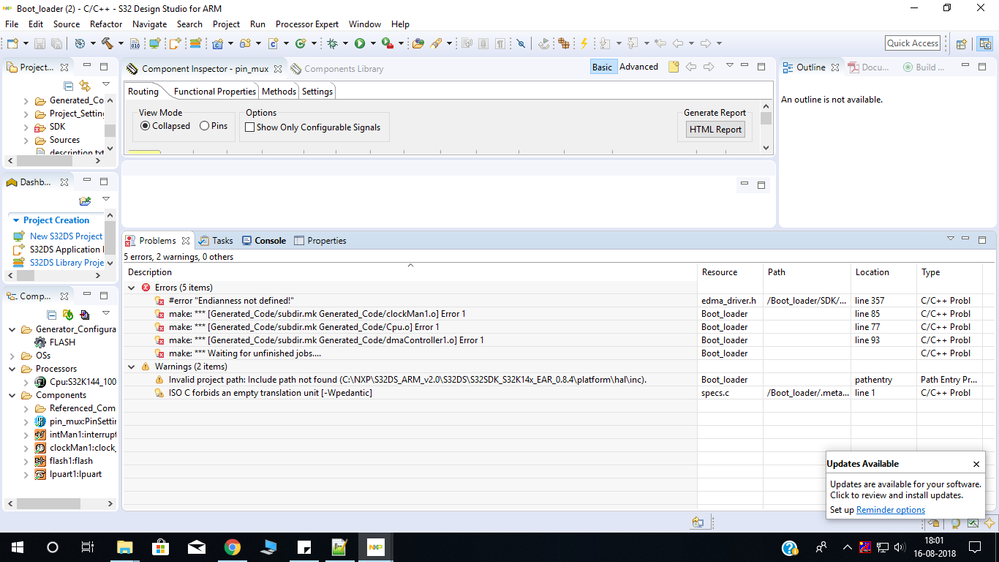
Task: Close the Updates Available popup
Action: click(x=976, y=464)
